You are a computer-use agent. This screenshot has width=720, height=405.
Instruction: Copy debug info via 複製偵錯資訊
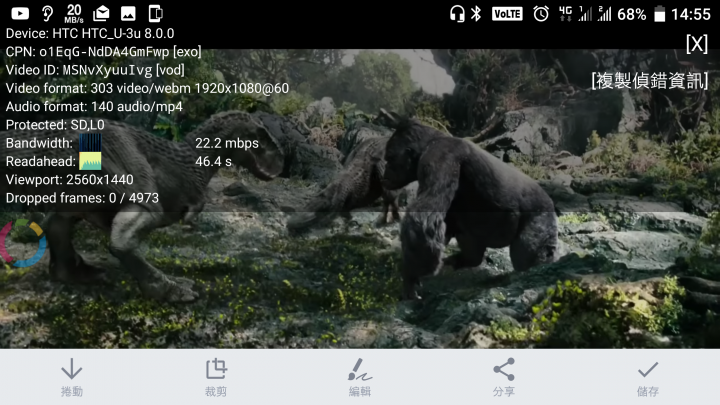tap(649, 81)
